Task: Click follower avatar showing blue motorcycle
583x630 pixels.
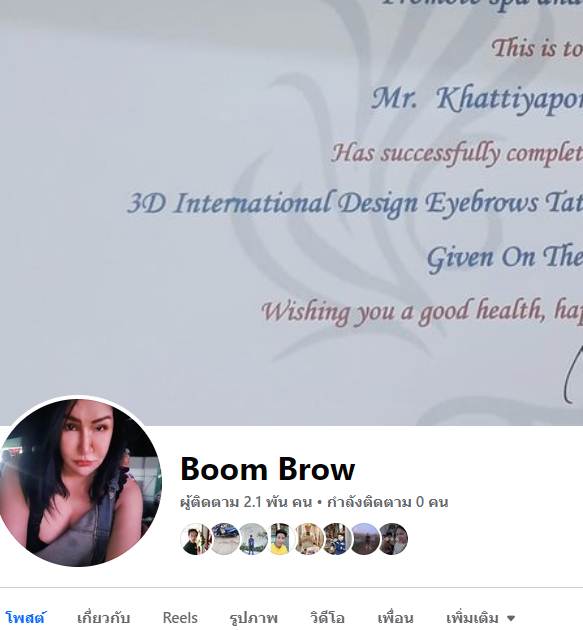Action: (x=224, y=539)
